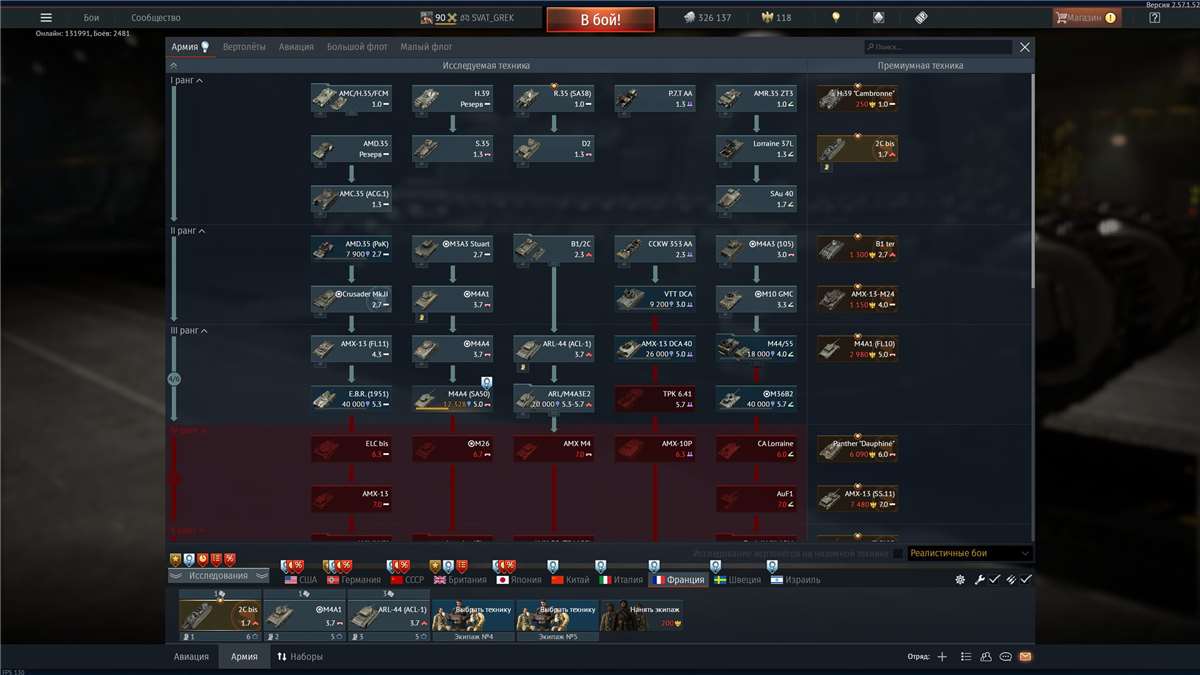
Task: Collapse the III ранг section
Action: click(189, 331)
